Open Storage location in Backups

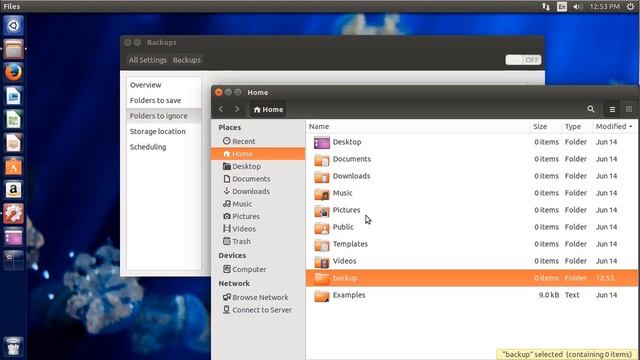tap(164, 131)
